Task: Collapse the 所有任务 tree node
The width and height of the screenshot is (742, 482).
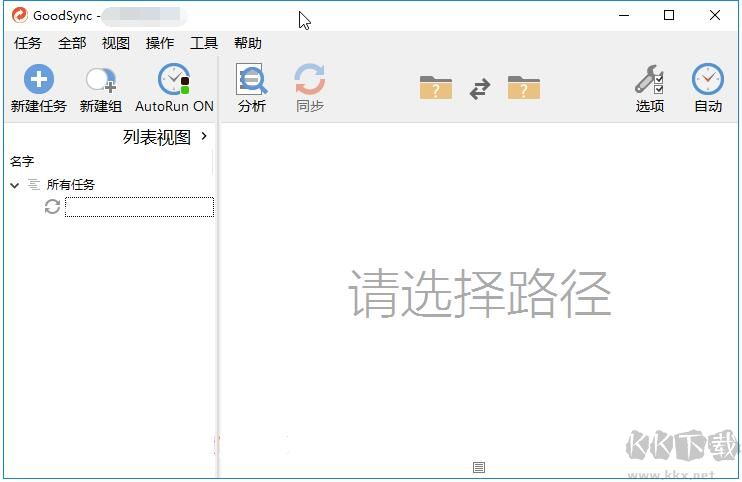Action: tap(15, 185)
